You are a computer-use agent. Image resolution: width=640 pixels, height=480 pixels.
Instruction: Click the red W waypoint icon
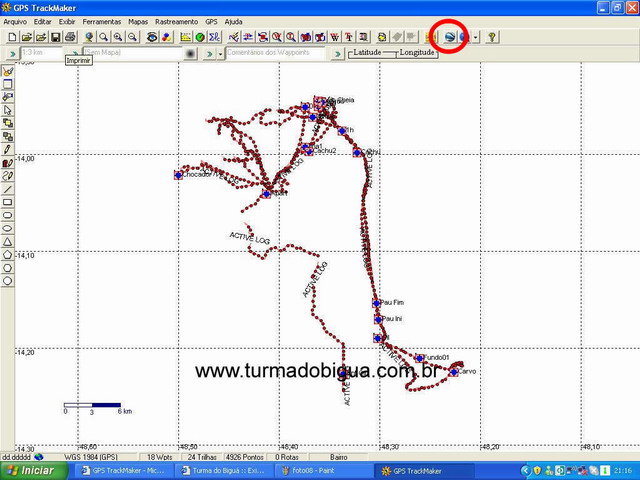[x=334, y=37]
